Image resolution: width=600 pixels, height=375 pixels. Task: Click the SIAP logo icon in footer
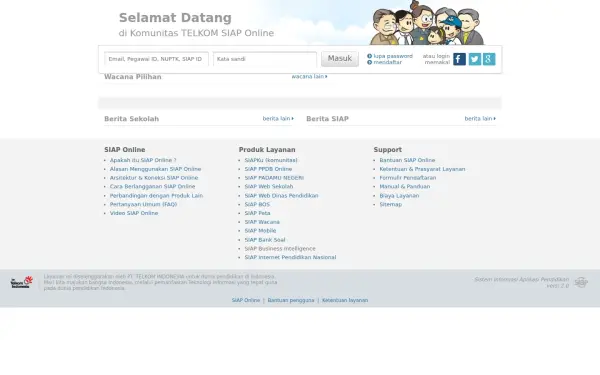click(581, 282)
